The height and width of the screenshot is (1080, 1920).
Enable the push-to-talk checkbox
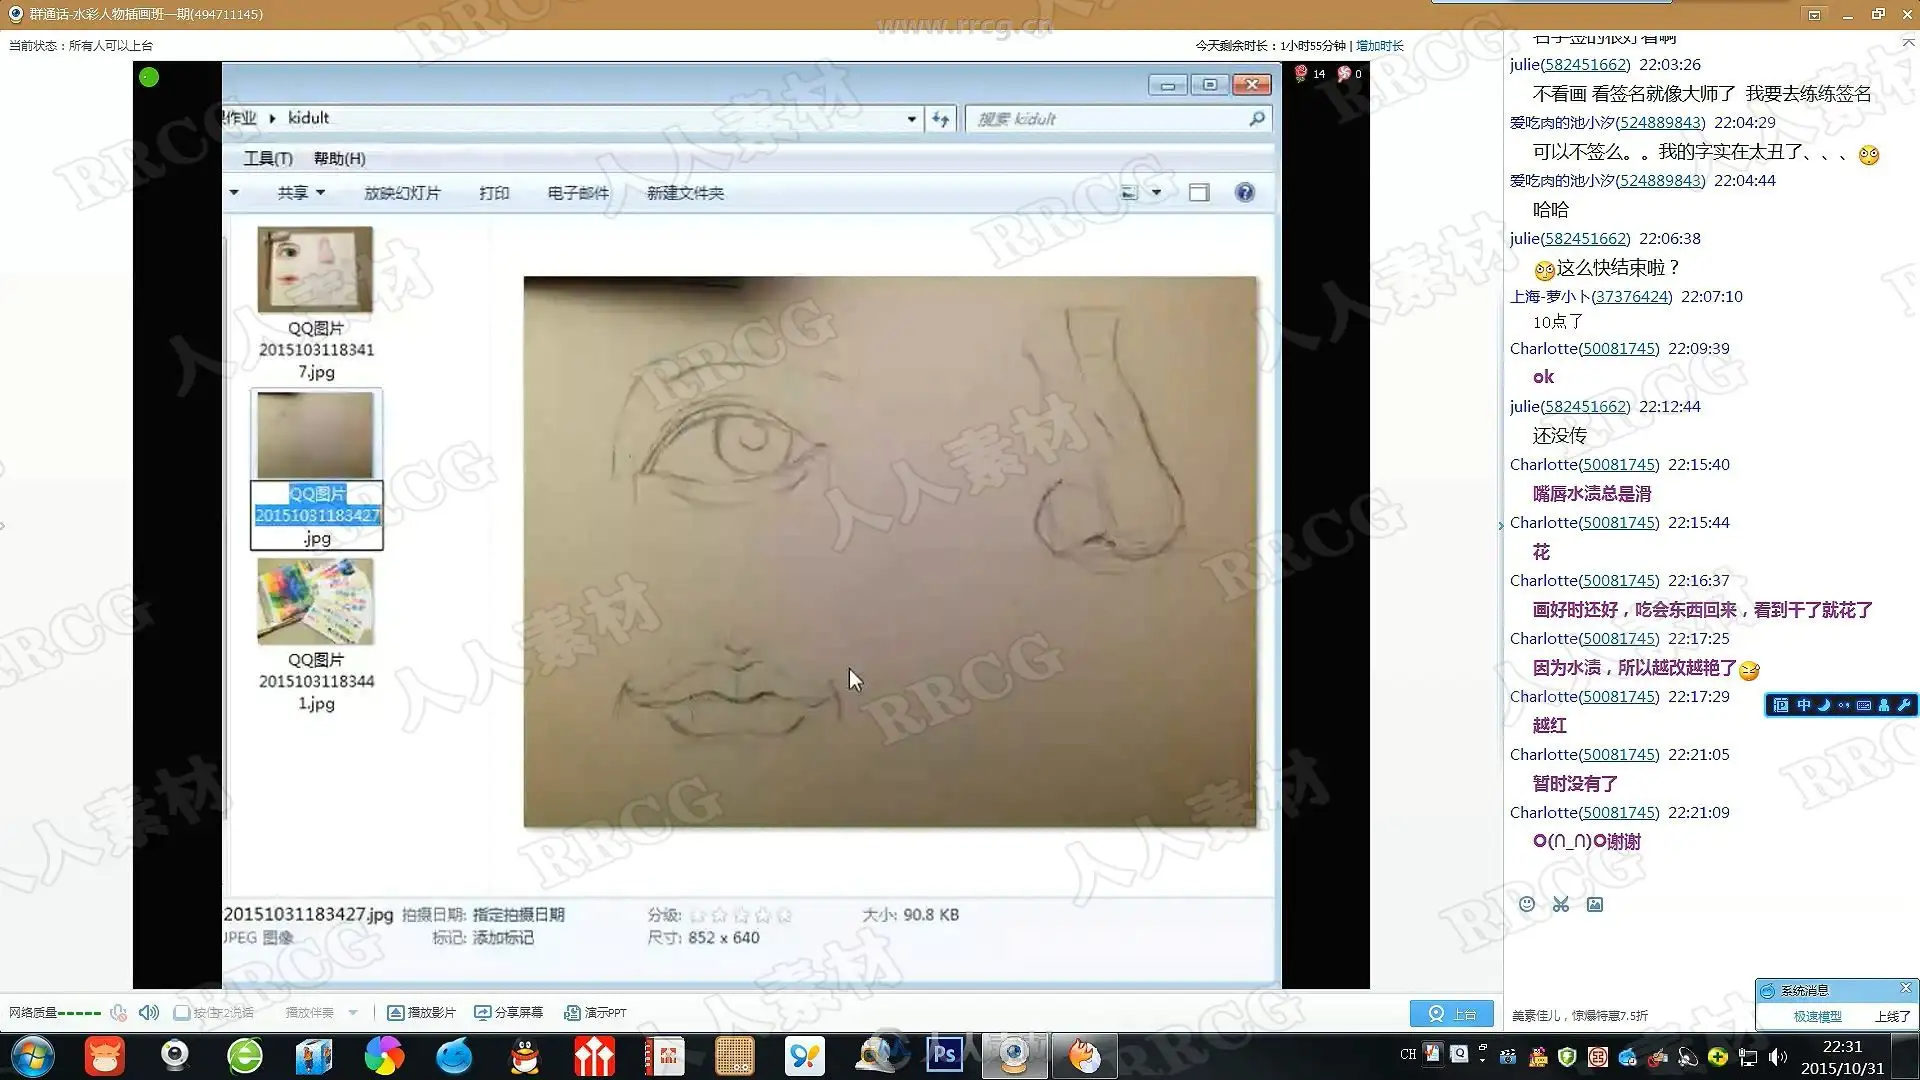182,1013
